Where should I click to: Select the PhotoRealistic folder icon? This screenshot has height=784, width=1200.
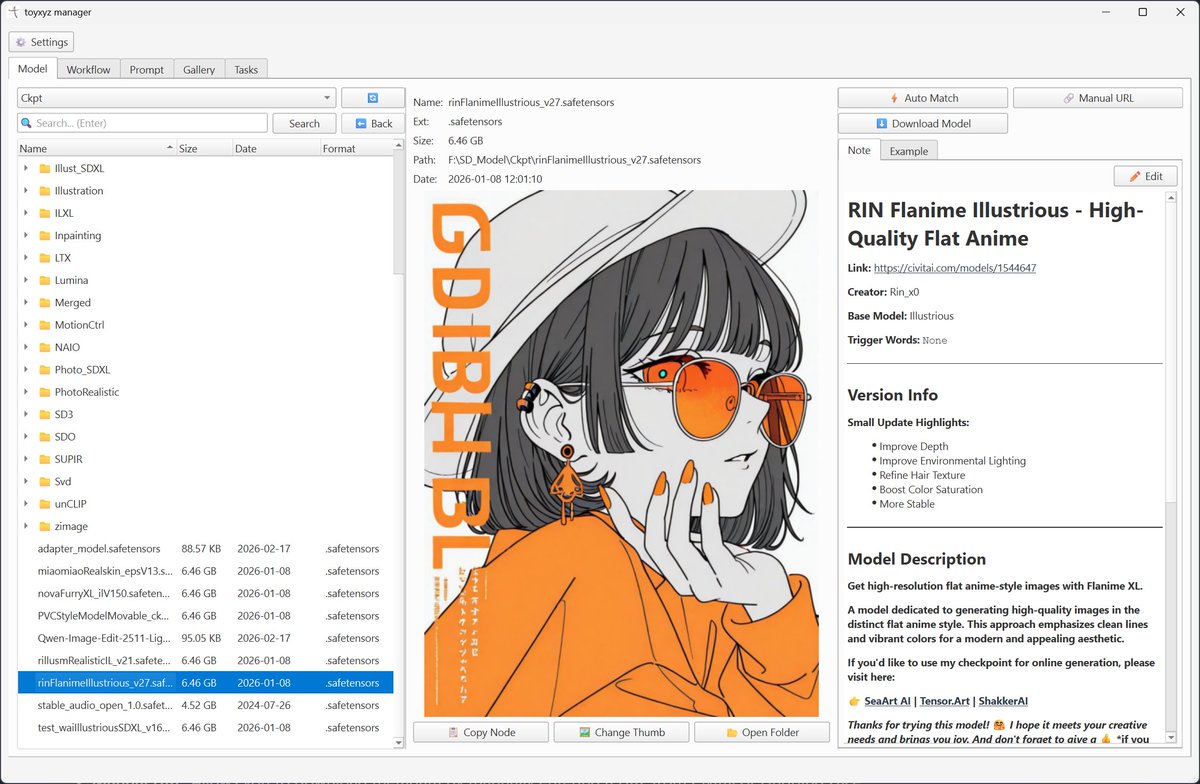[44, 392]
